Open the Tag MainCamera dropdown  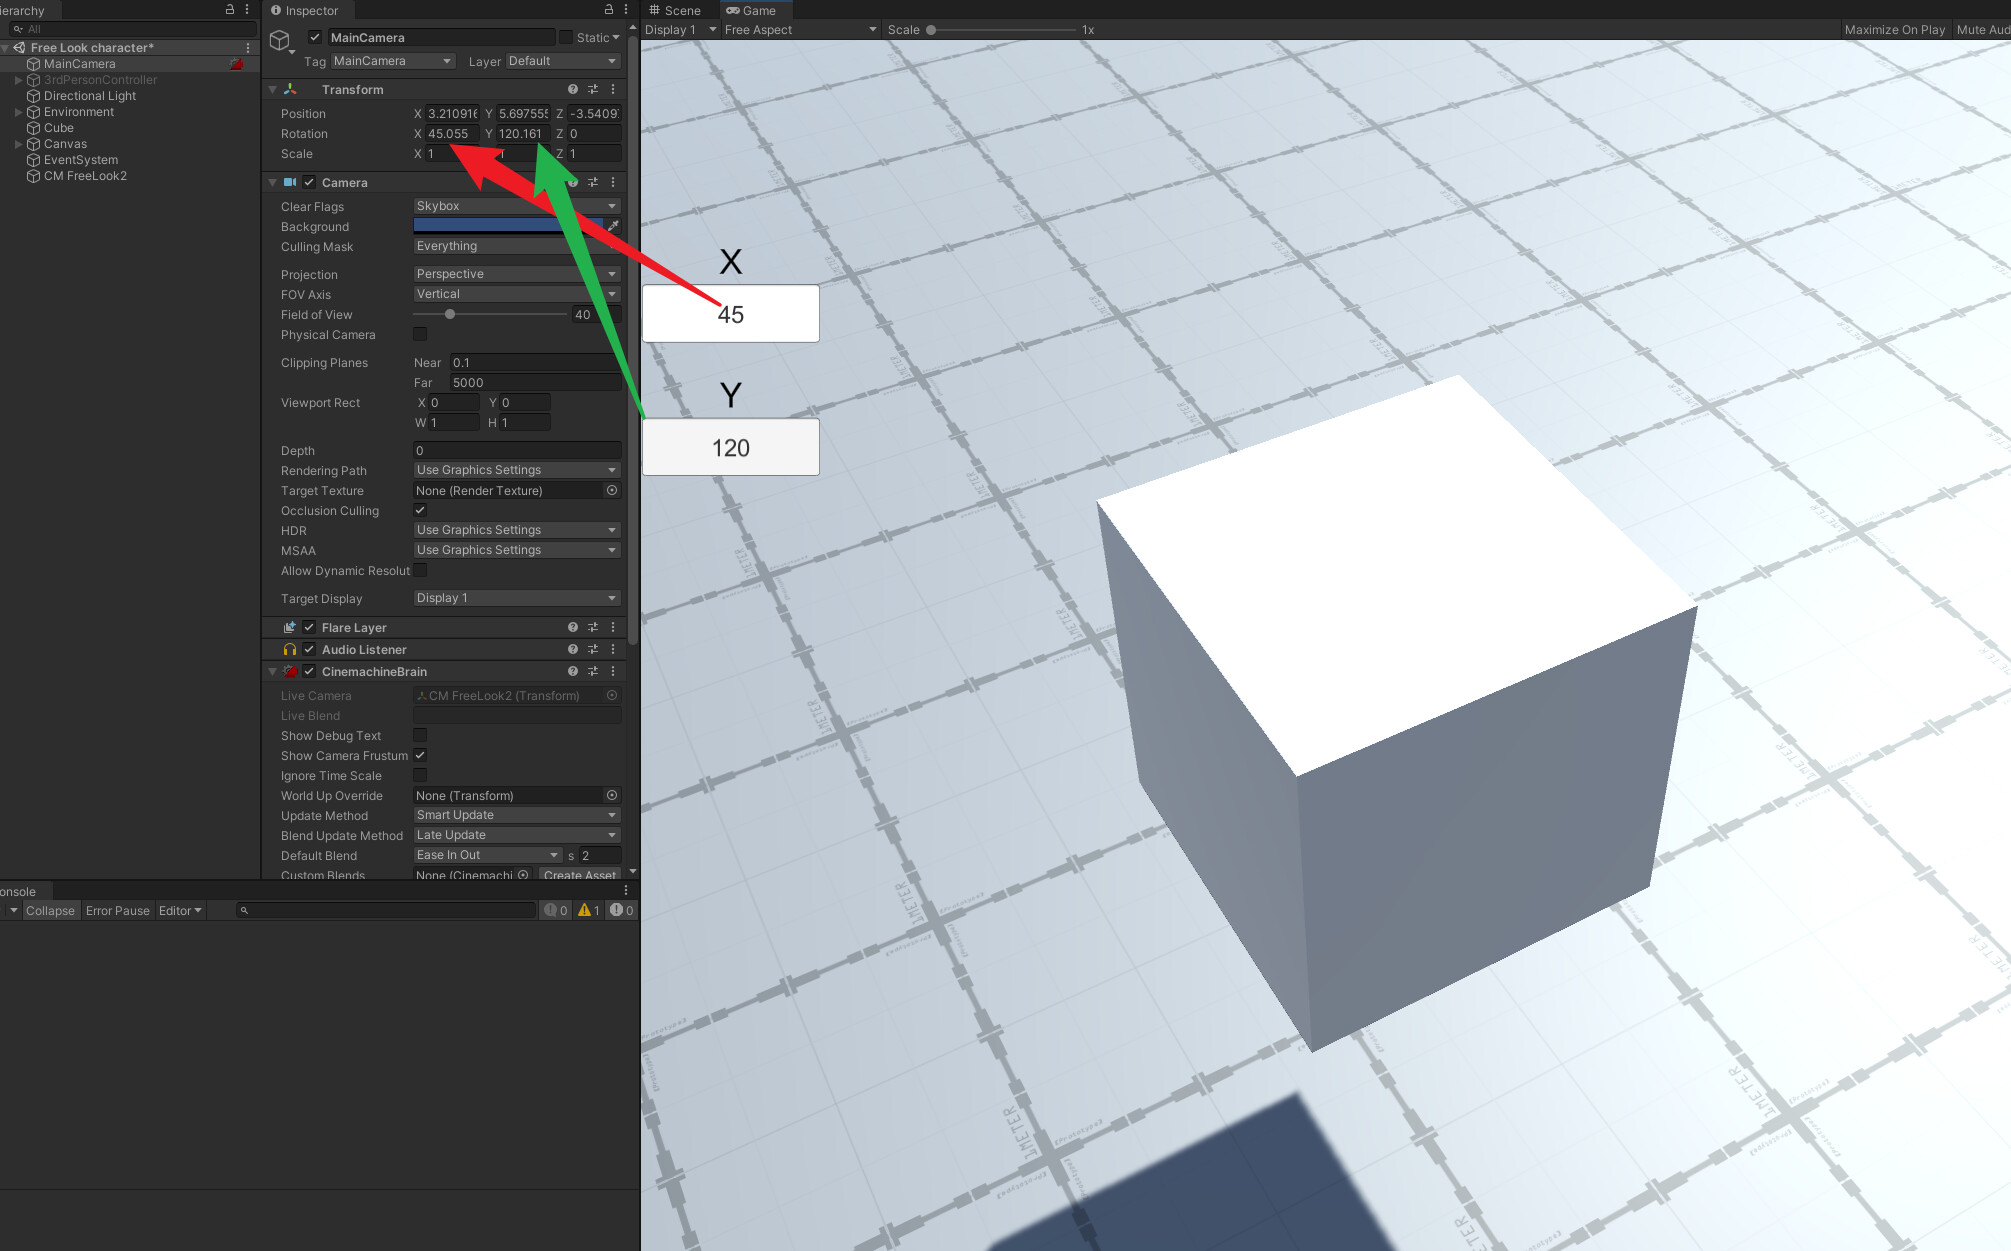click(393, 61)
